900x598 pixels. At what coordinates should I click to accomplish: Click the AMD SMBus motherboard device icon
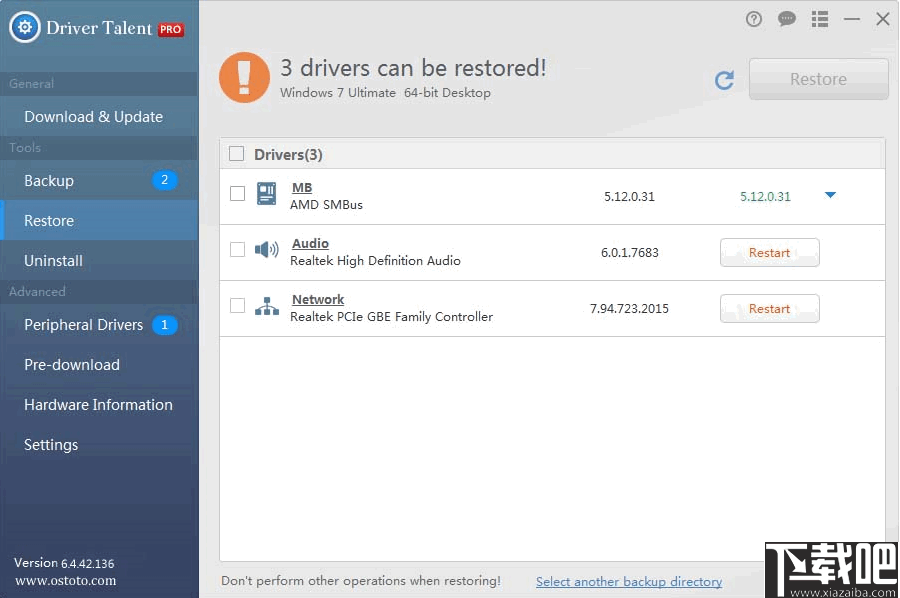266,195
